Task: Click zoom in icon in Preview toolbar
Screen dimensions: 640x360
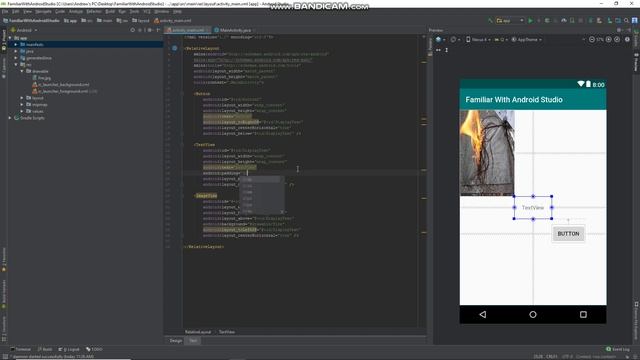Action: coord(609,40)
